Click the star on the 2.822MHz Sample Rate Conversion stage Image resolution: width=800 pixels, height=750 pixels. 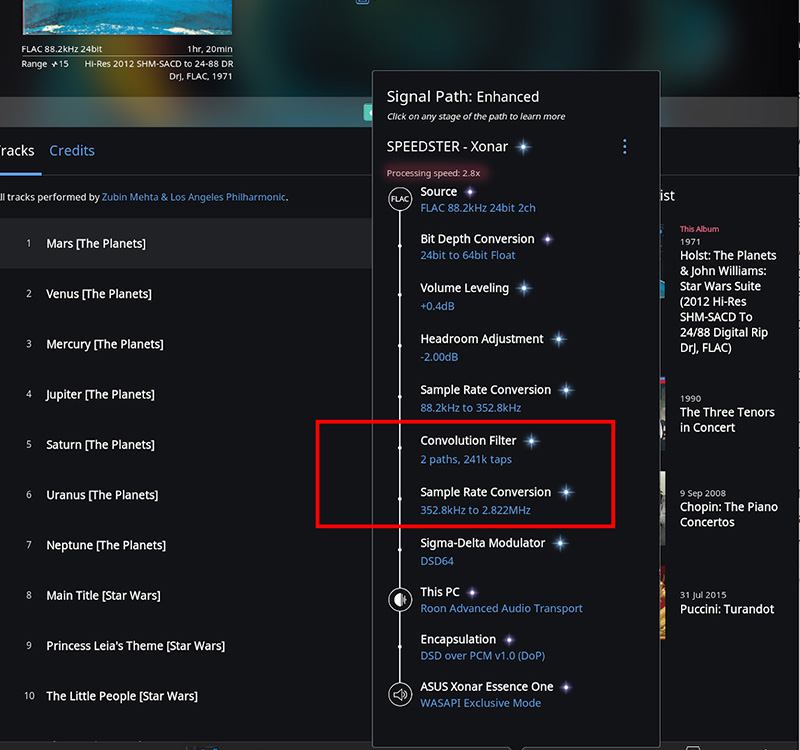[566, 492]
